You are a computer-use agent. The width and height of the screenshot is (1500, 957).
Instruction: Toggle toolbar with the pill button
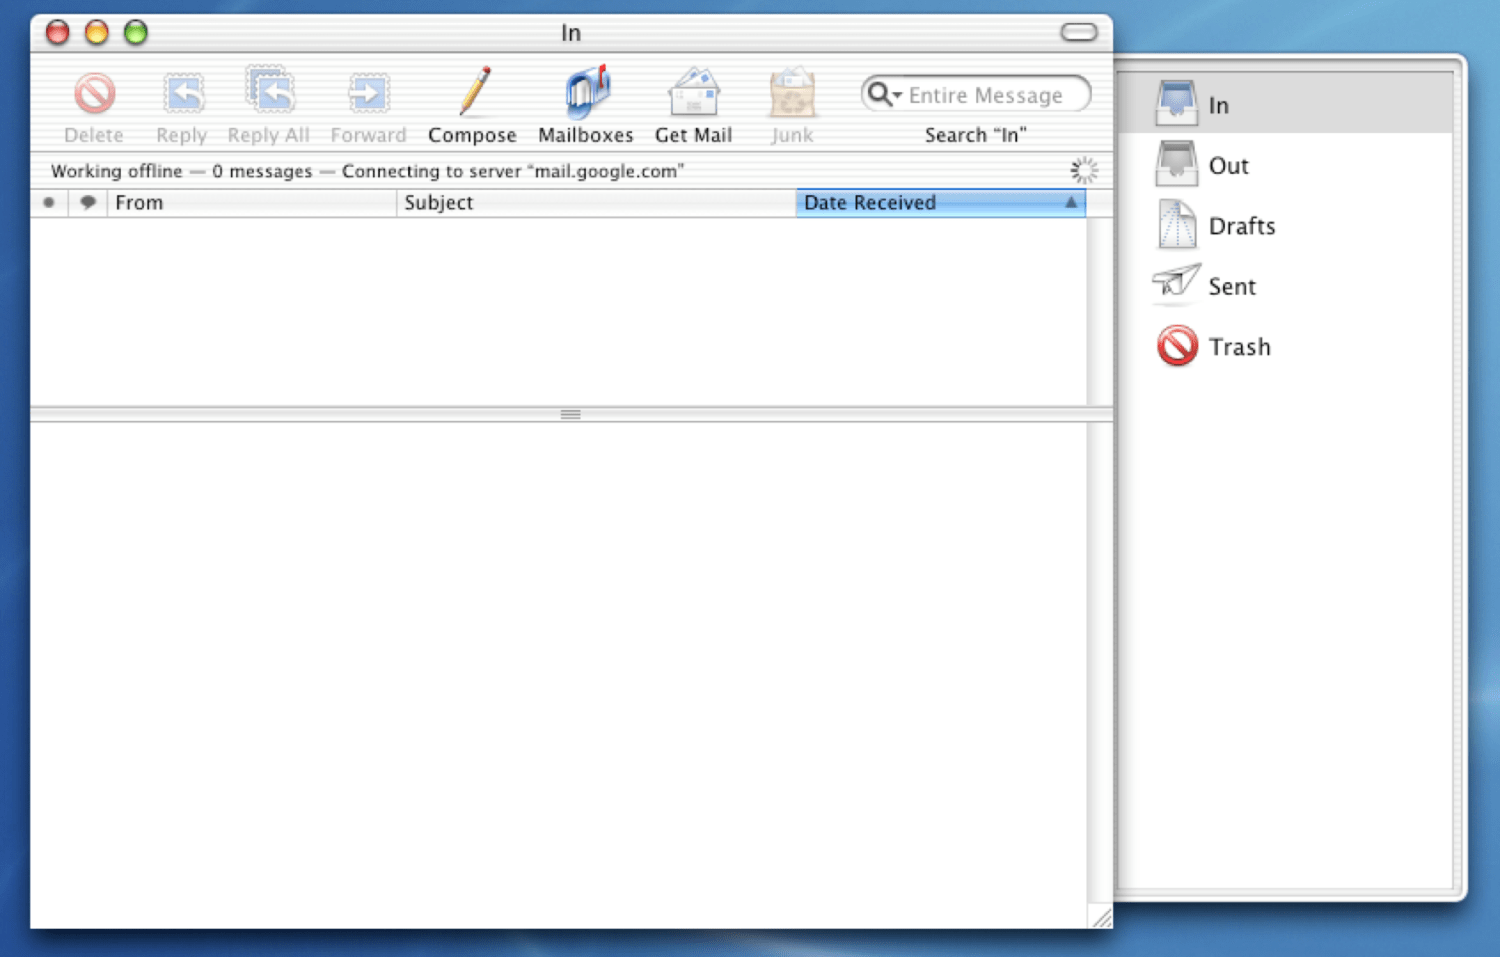tap(1079, 33)
